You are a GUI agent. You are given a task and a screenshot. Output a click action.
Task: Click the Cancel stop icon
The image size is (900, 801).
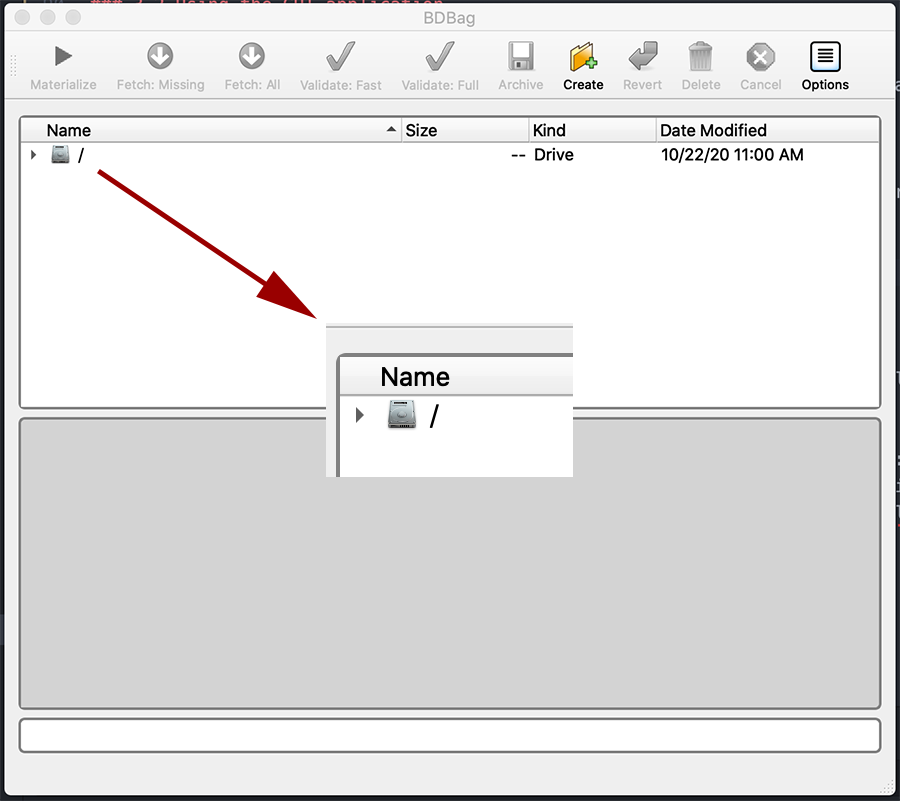(761, 57)
